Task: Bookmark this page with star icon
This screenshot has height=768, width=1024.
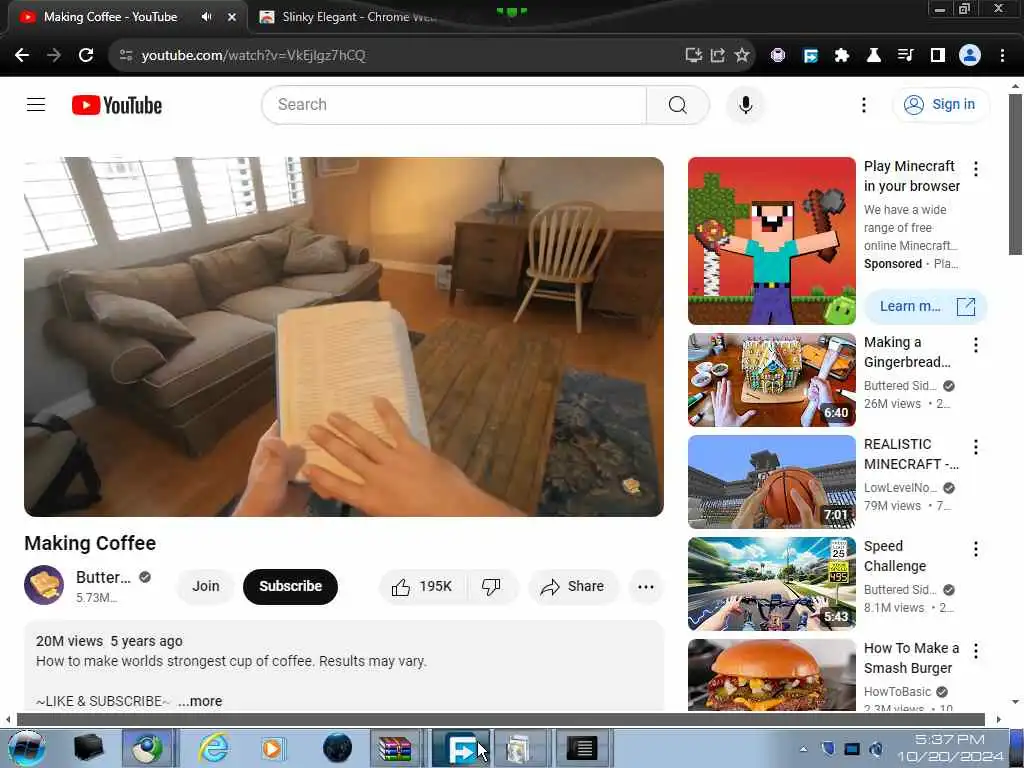Action: pyautogui.click(x=742, y=56)
